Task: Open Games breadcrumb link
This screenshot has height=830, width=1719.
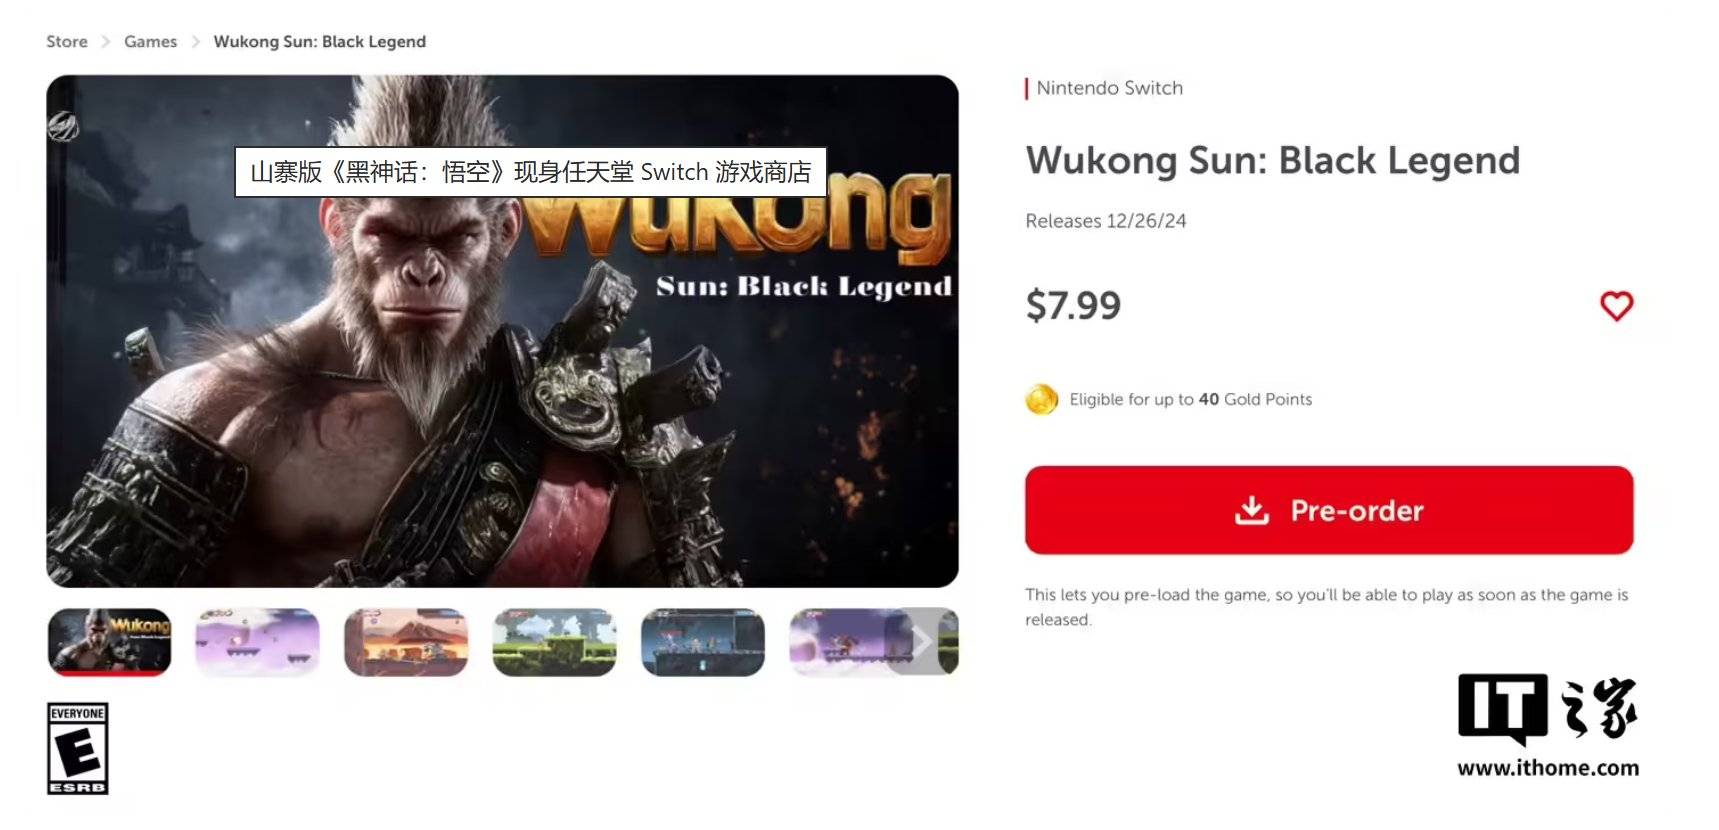Action: tap(150, 41)
